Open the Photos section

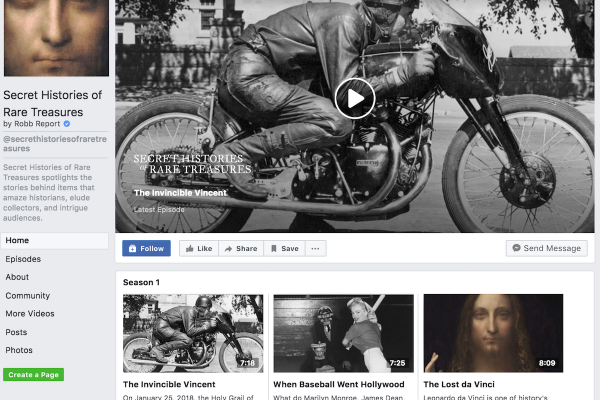[x=19, y=350]
